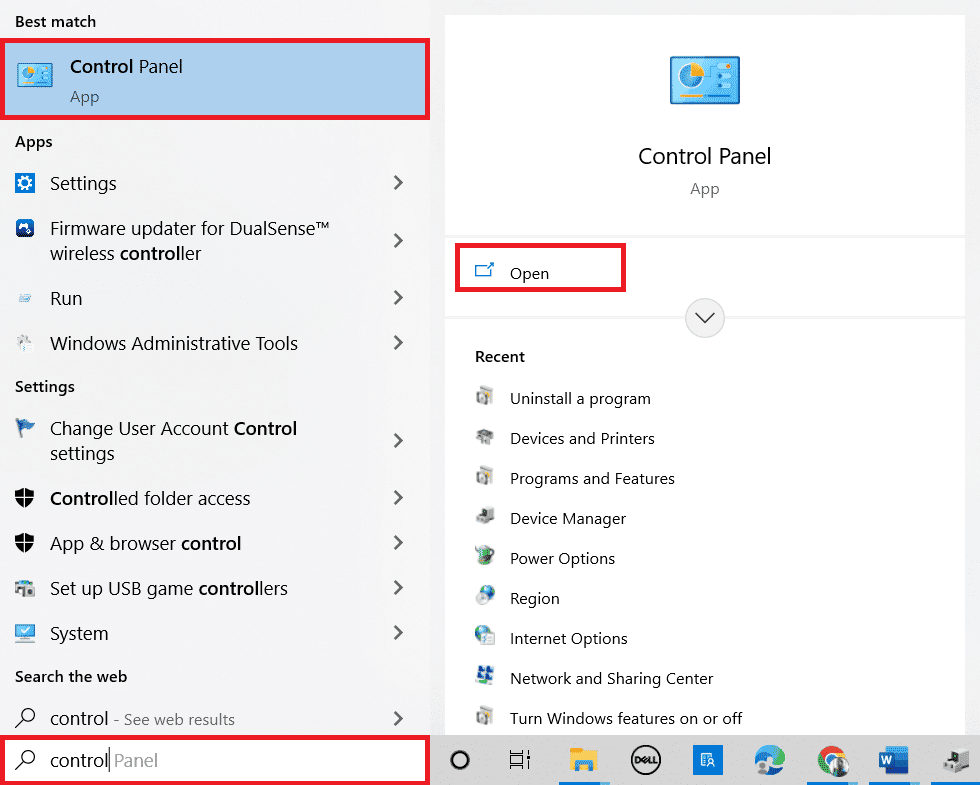980x785 pixels.
Task: Expand Settings app result arrow
Action: (x=398, y=182)
